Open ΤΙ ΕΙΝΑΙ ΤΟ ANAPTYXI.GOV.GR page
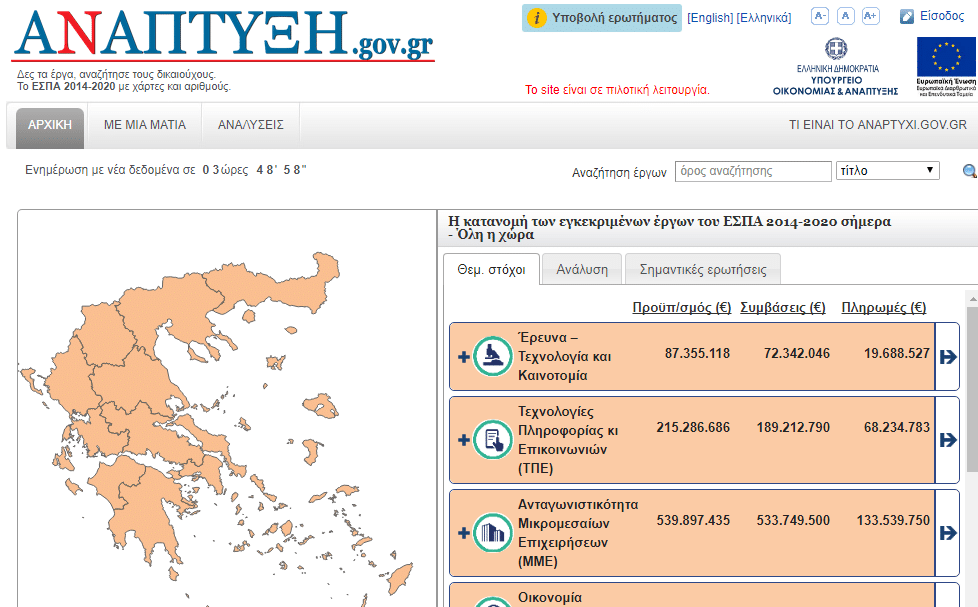The width and height of the screenshot is (978, 607). tap(878, 125)
